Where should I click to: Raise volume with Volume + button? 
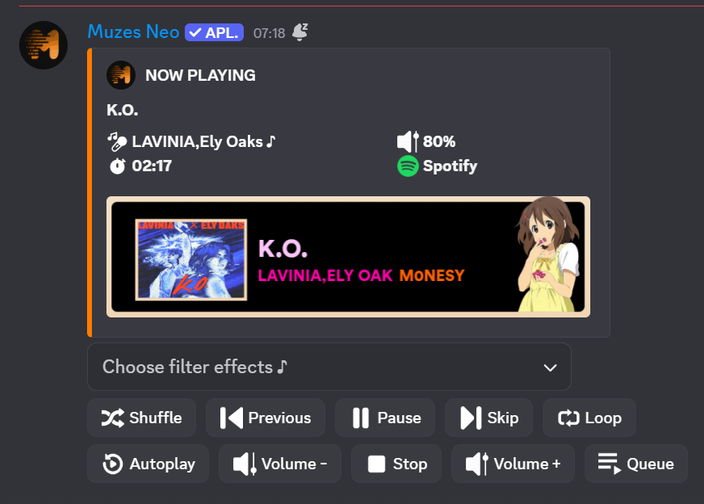coord(513,464)
